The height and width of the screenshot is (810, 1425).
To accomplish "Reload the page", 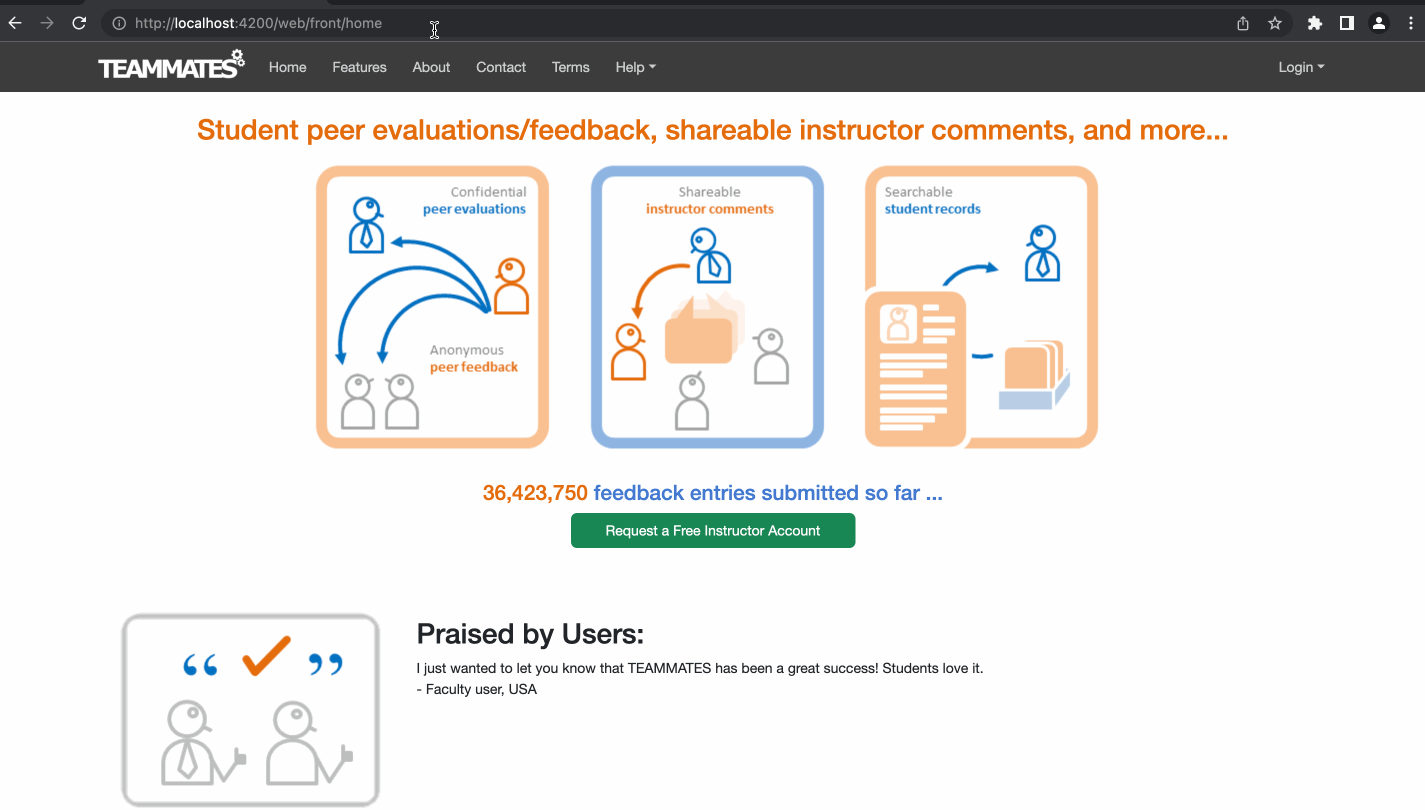I will coord(79,22).
